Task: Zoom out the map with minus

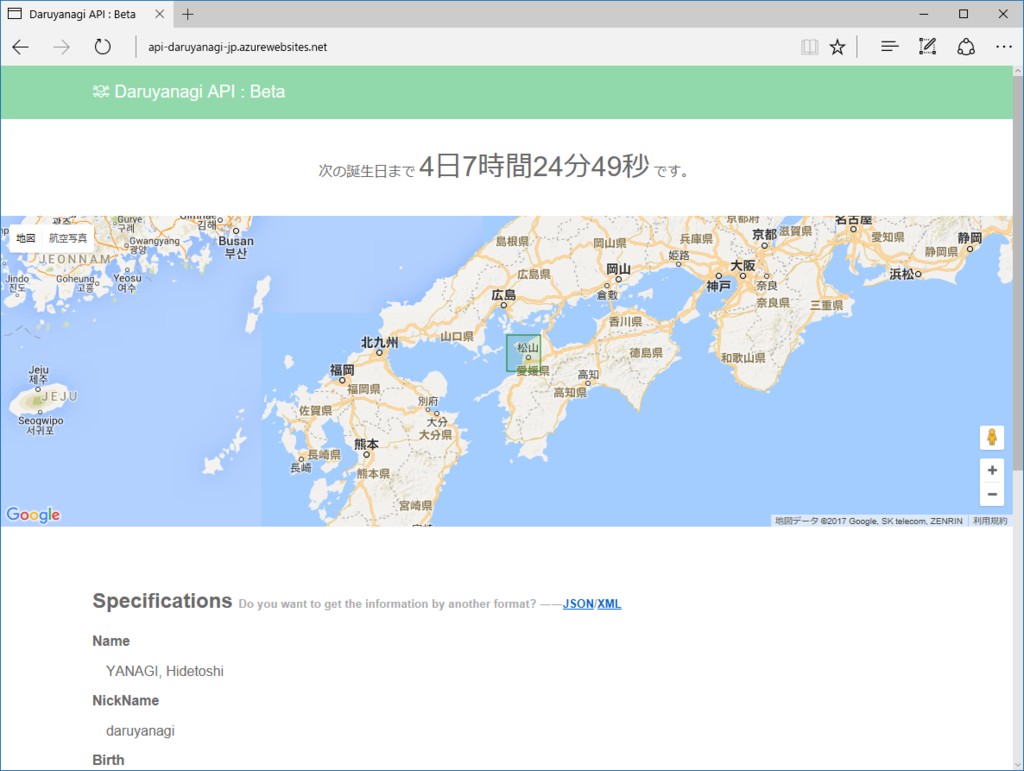Action: (x=992, y=494)
